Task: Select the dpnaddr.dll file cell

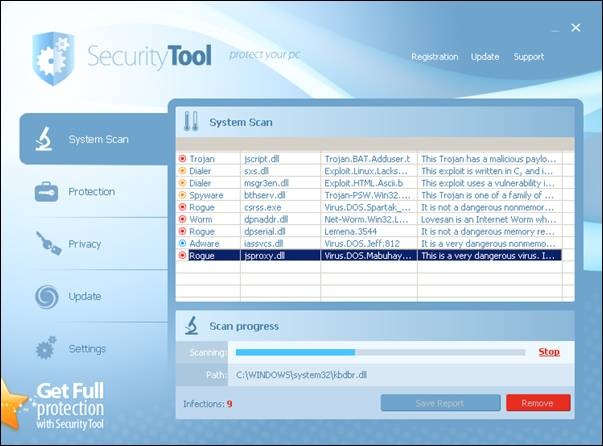Action: click(x=280, y=219)
